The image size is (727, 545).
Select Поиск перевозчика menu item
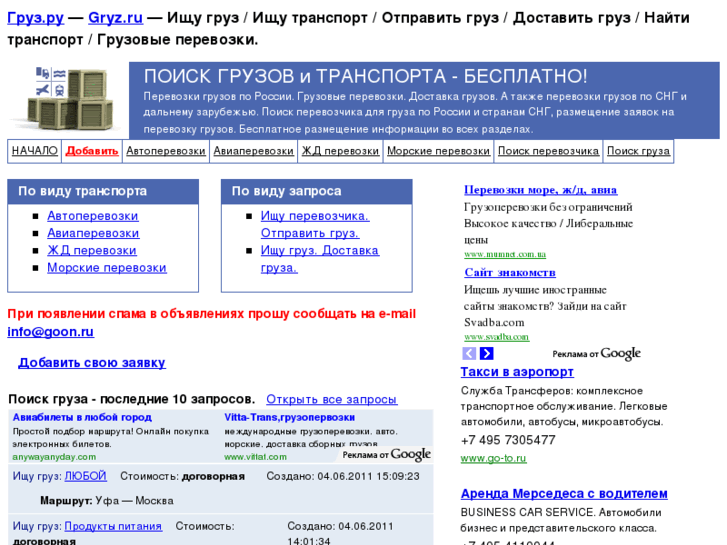click(548, 151)
